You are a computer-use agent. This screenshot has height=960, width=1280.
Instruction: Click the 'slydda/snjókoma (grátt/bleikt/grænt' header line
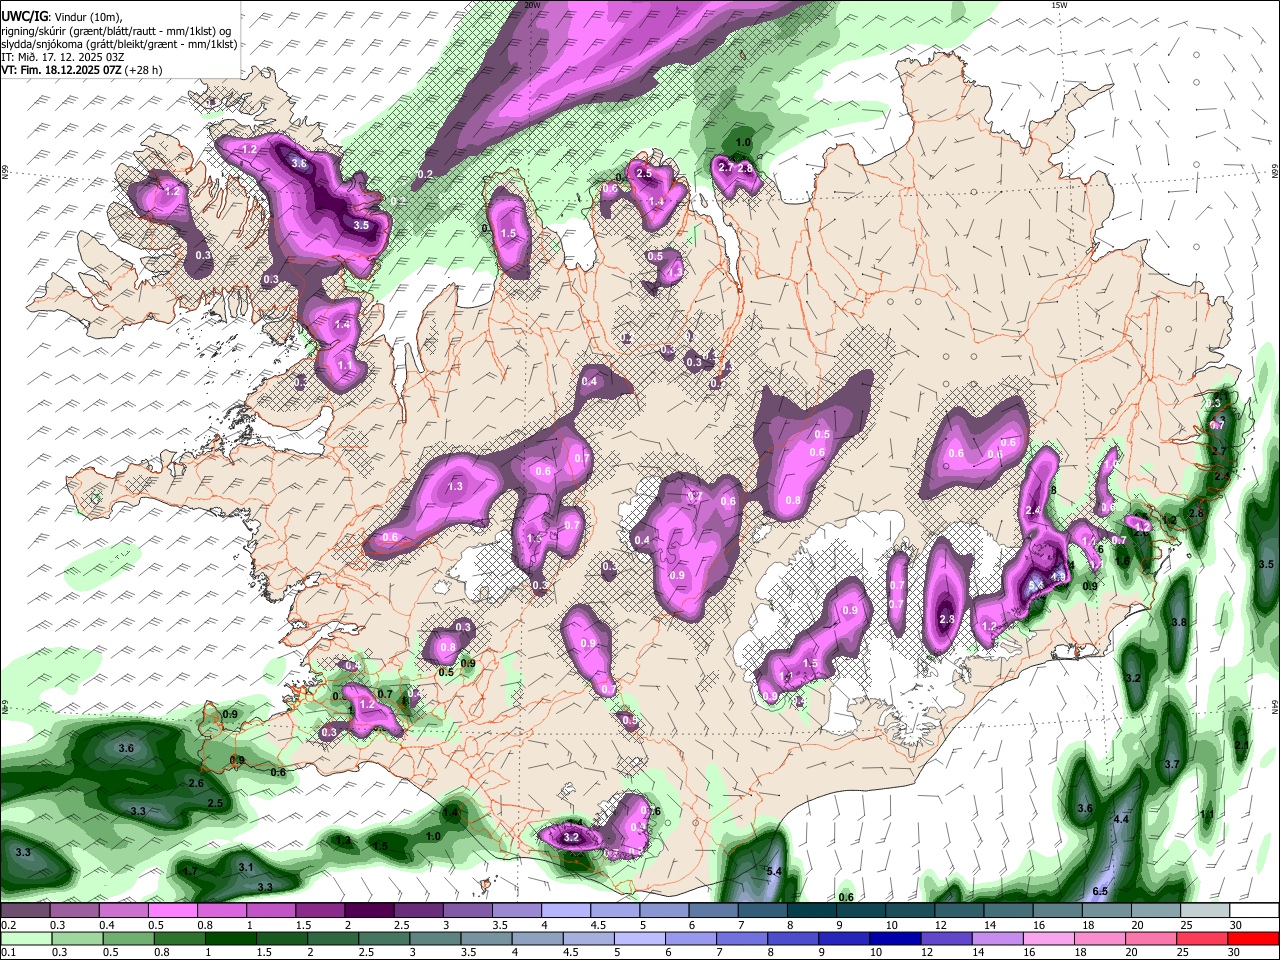point(119,44)
